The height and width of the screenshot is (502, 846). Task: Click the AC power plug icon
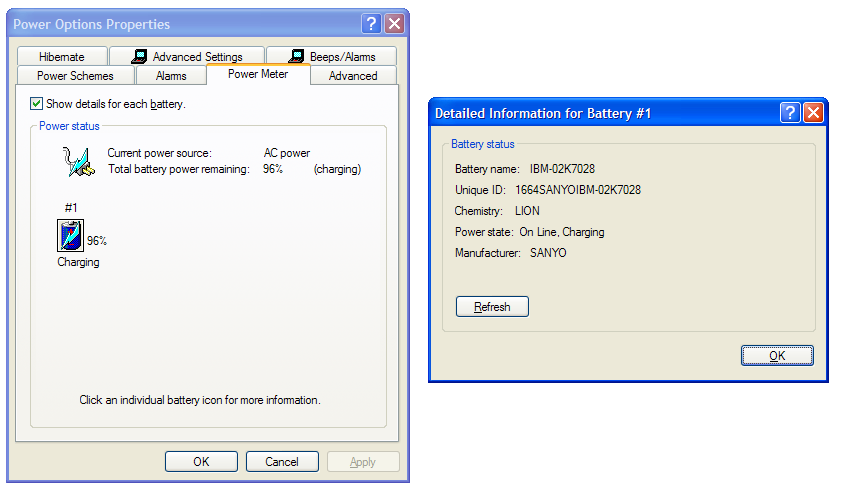[x=79, y=161]
